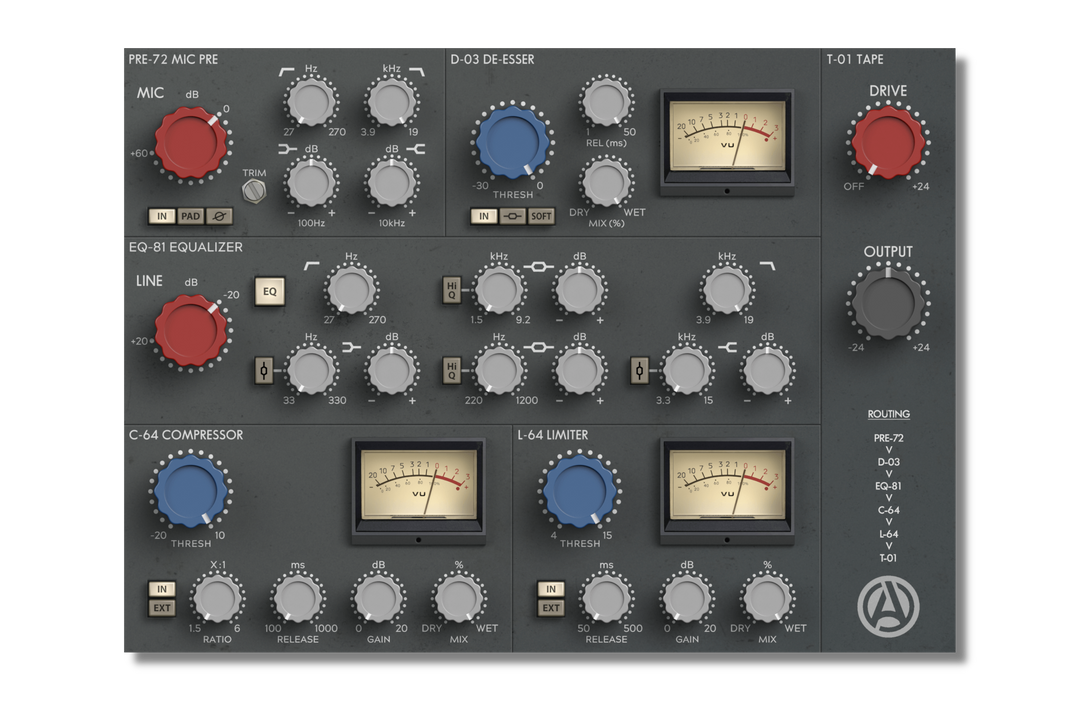
Task: Click PRE-72 low-pass kHz knob (3.9-19)
Action: [391, 101]
